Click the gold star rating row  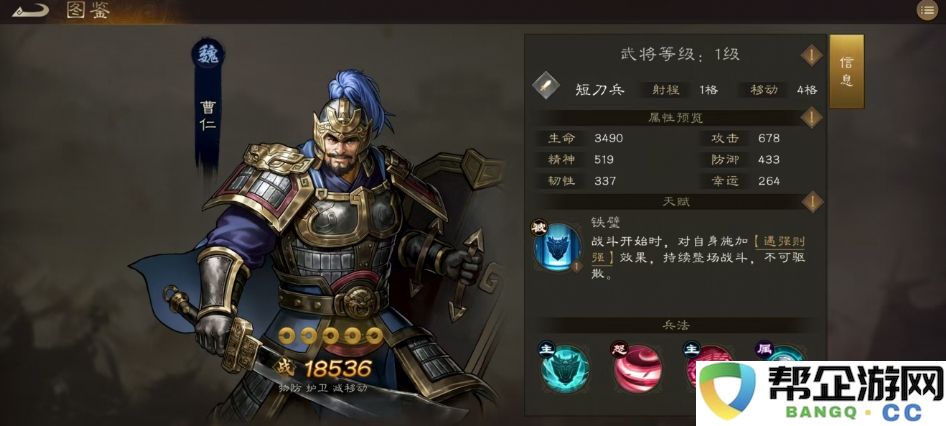(331, 336)
